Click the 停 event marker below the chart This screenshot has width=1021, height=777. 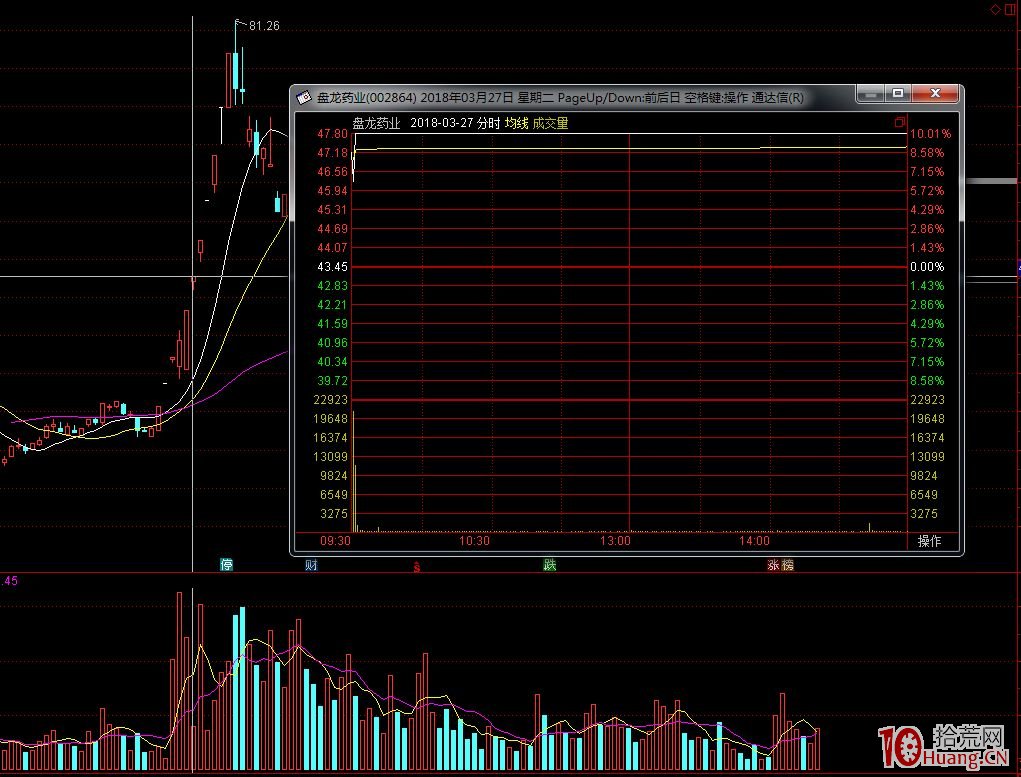227,565
